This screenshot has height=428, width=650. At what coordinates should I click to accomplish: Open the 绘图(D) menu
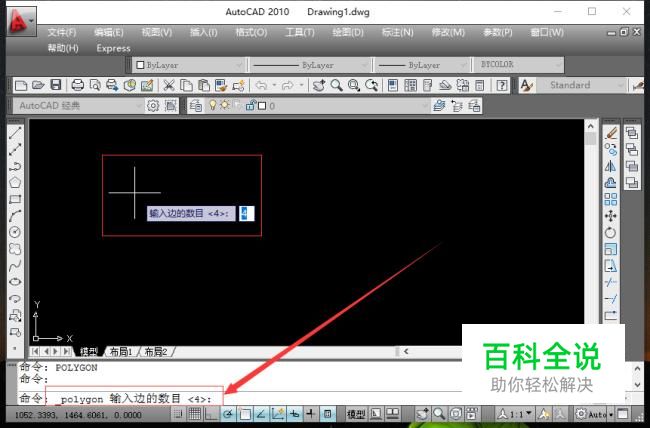pyautogui.click(x=348, y=32)
